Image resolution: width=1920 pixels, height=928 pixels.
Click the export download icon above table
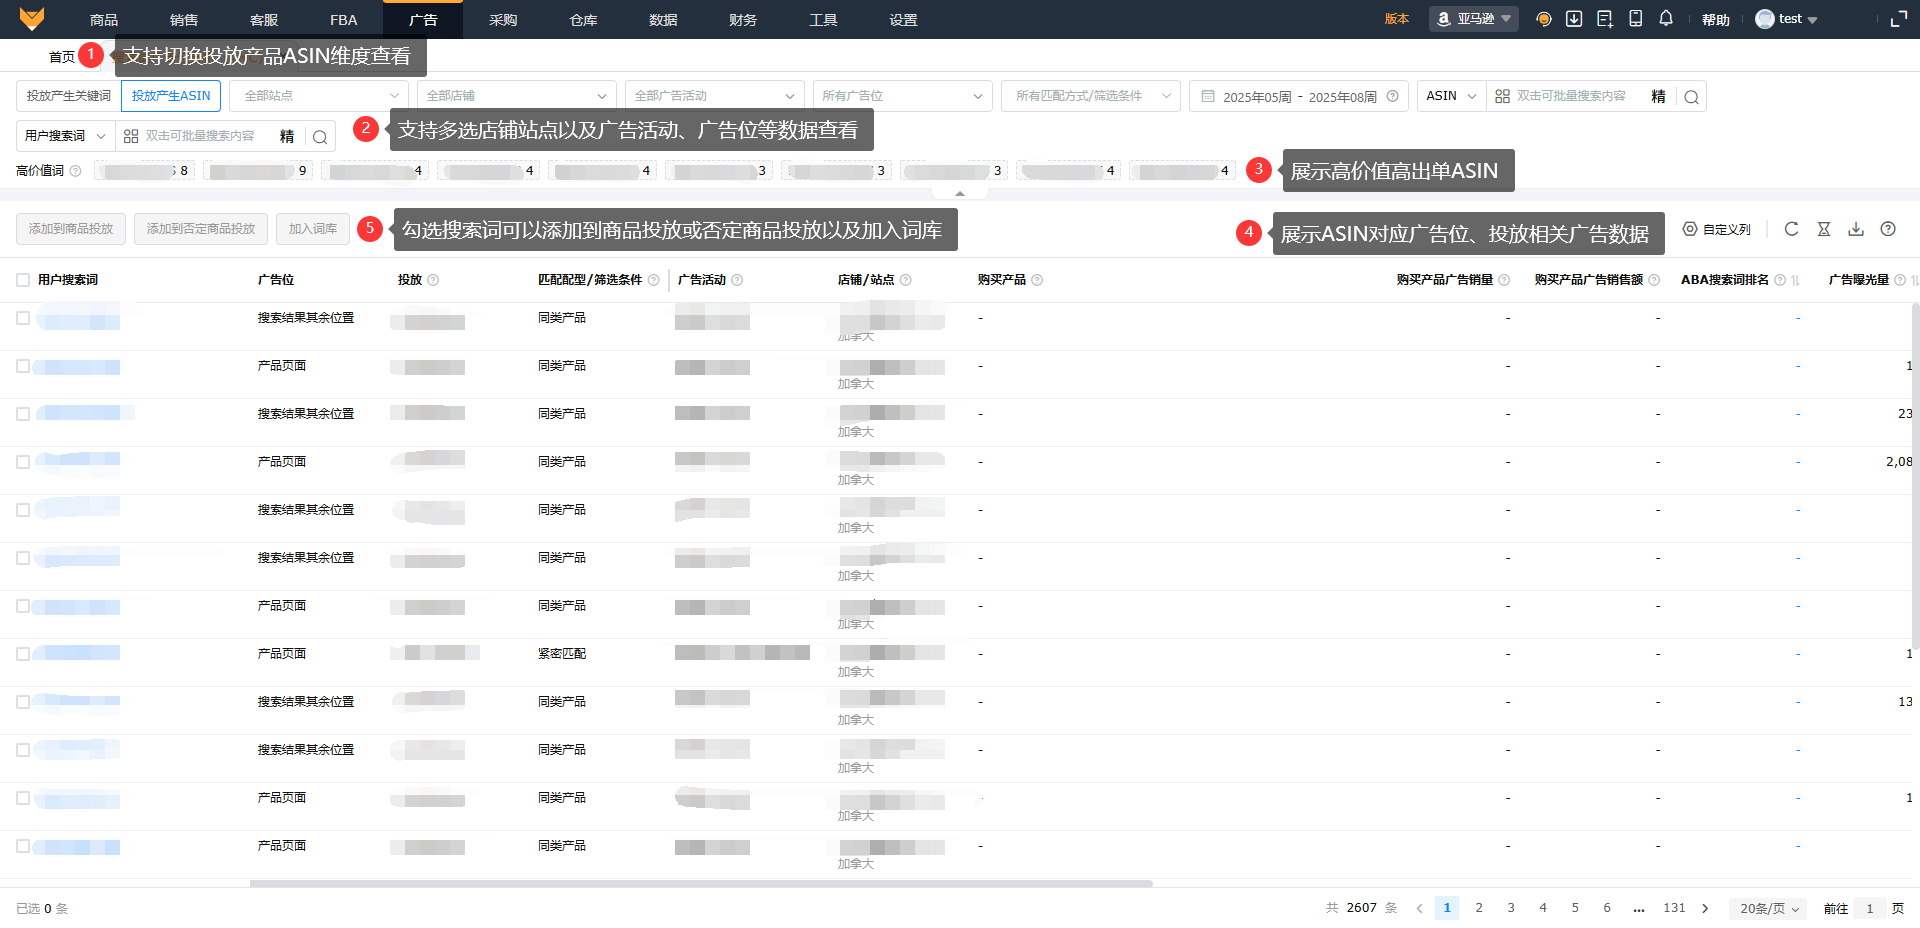1856,229
